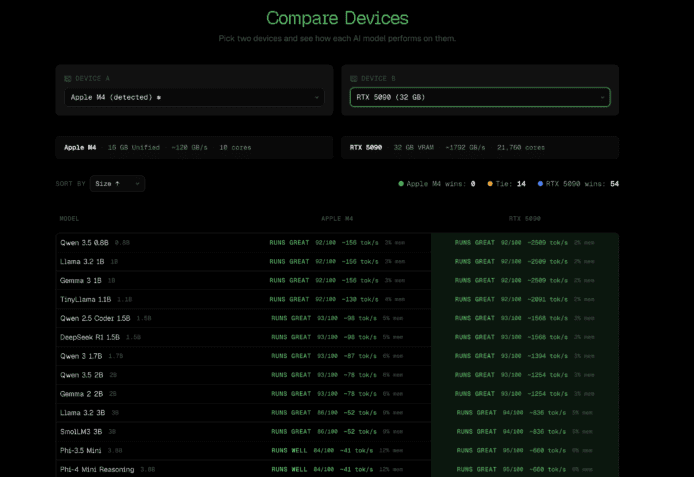
Task: Select the Phi-4 Mini Reasoning model
Action: (x=99, y=469)
